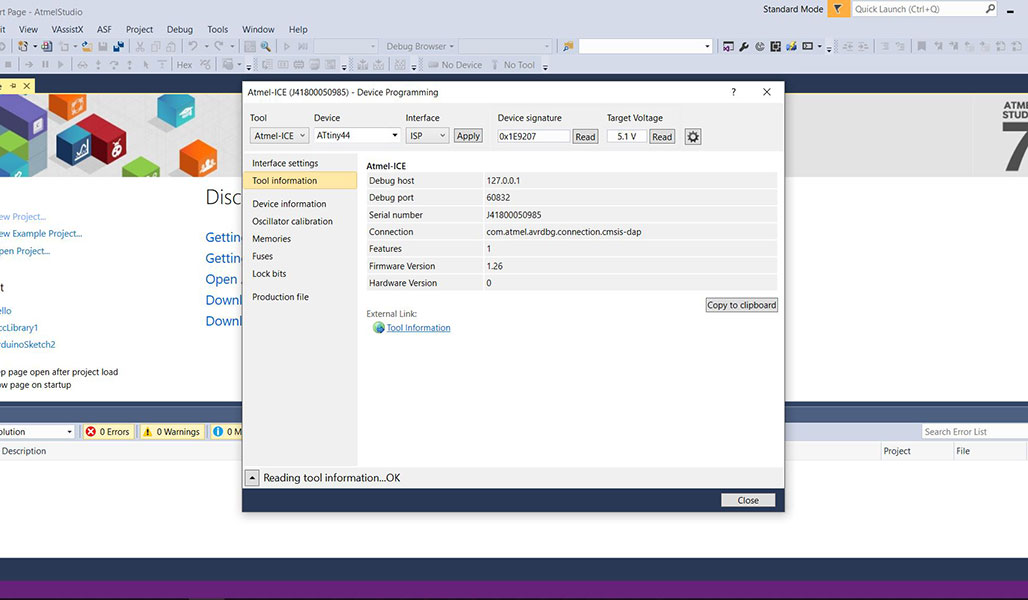
Task: Click the Close button in dialog
Action: (x=748, y=500)
